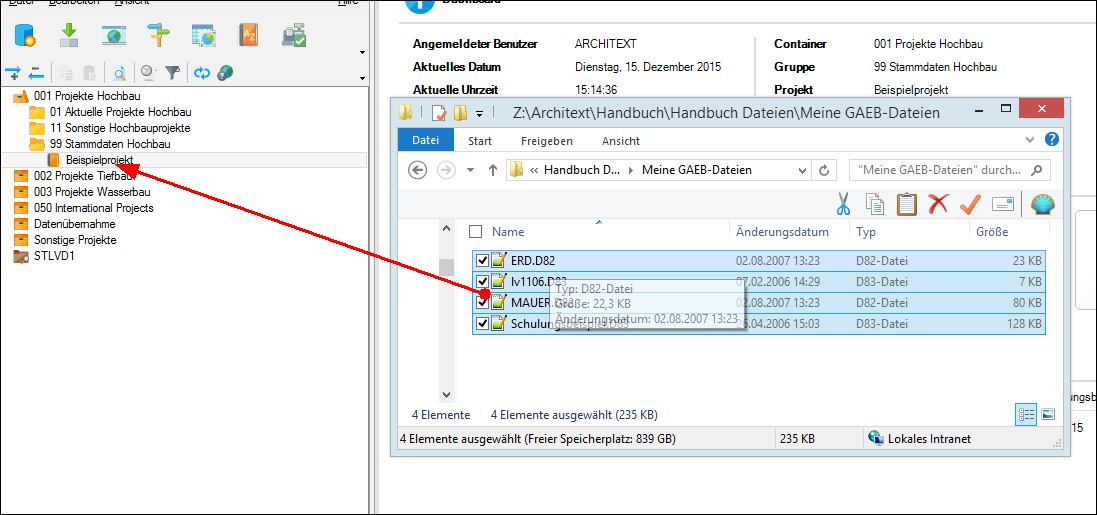The width and height of the screenshot is (1097, 515).
Task: Switch to large thumbnails view in Explorer
Action: 1047,414
